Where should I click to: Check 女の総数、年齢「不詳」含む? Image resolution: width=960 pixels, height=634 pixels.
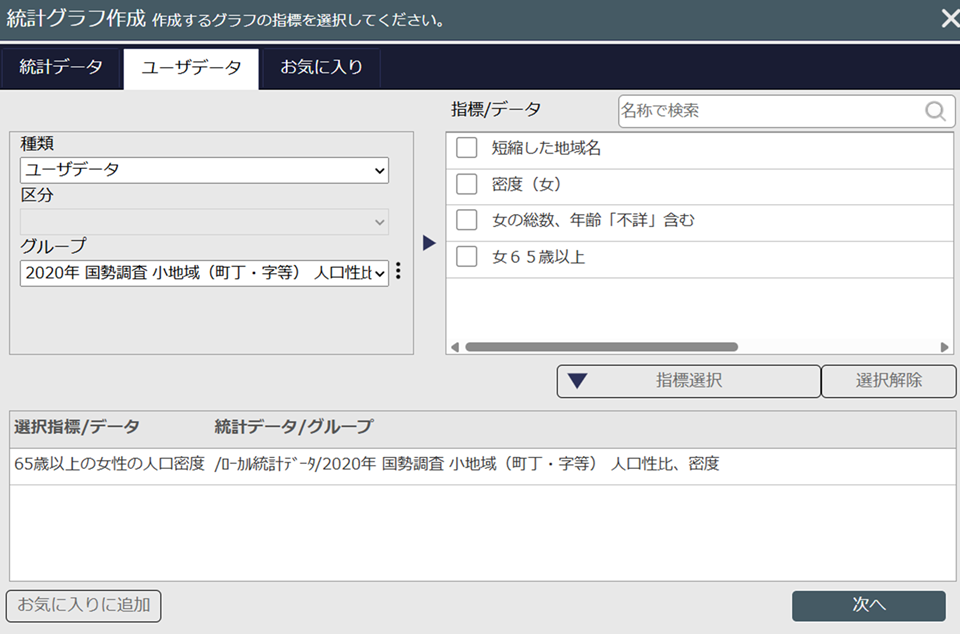[x=466, y=223]
